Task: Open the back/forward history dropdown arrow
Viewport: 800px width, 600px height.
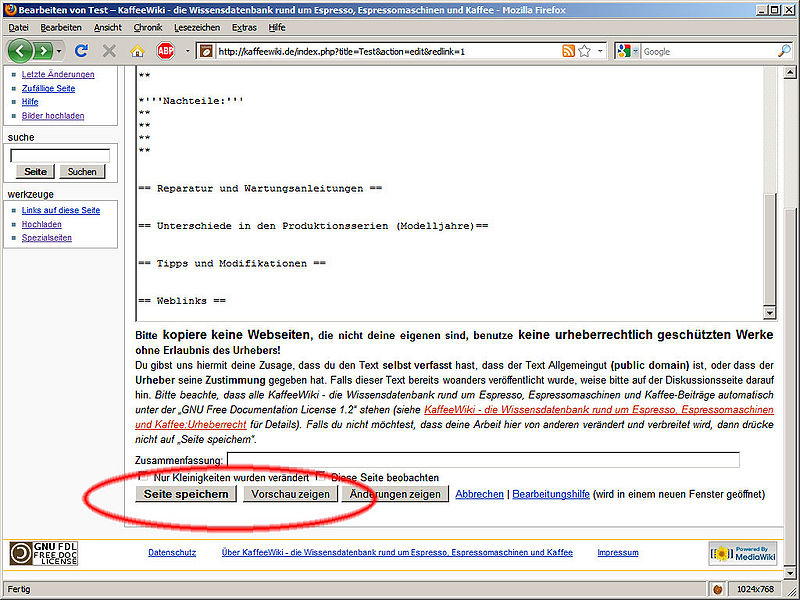Action: click(x=60, y=51)
